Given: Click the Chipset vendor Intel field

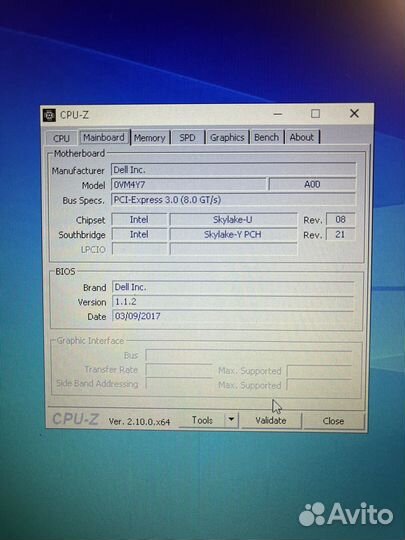Looking at the screenshot, I should (x=139, y=220).
